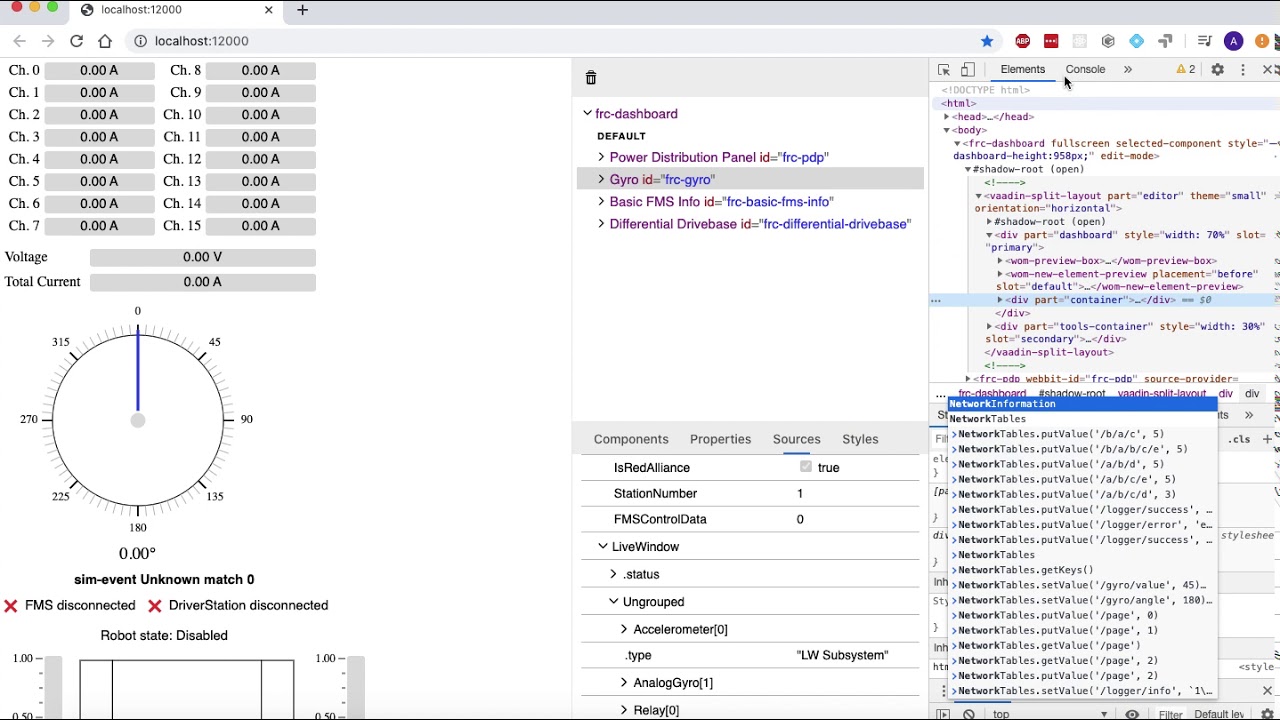Expand Accelerometer[0] source entry
This screenshot has width=1280, height=720.
624,629
